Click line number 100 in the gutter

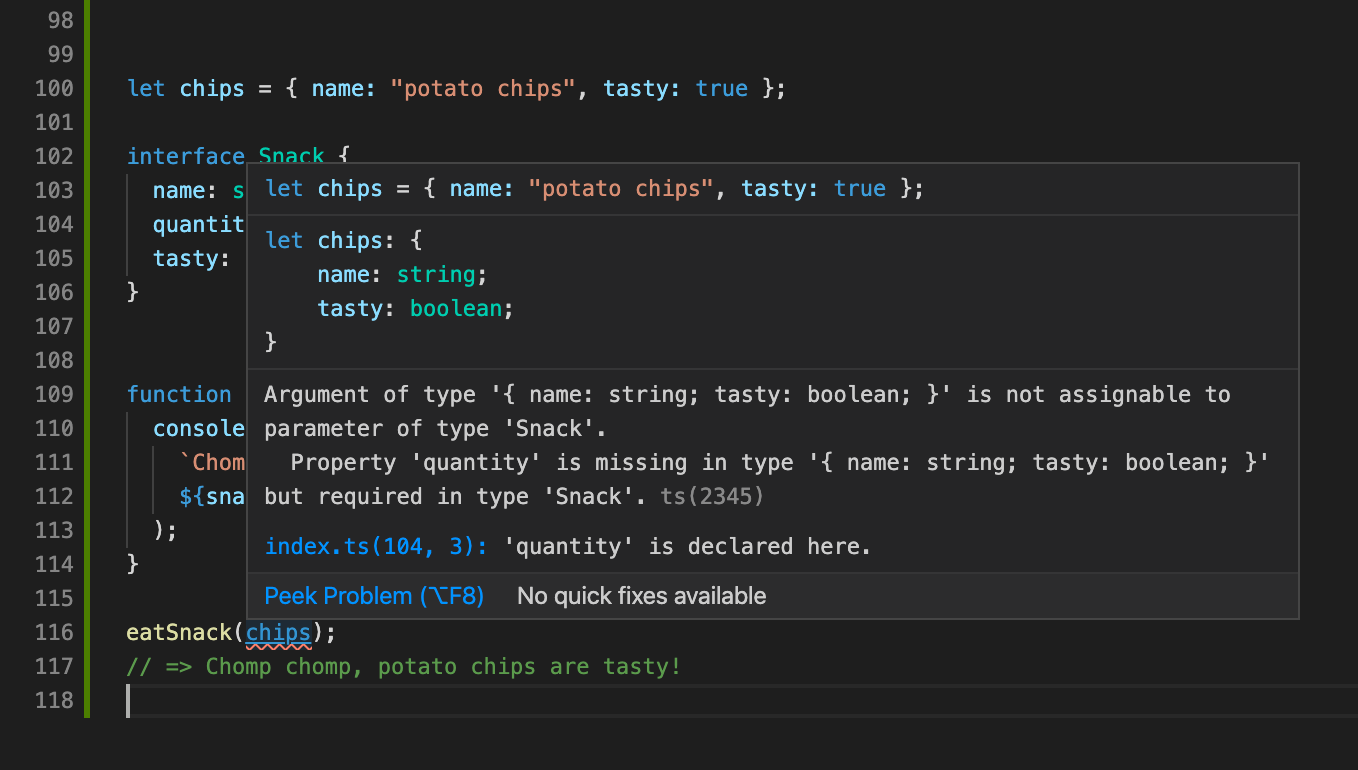coord(55,88)
